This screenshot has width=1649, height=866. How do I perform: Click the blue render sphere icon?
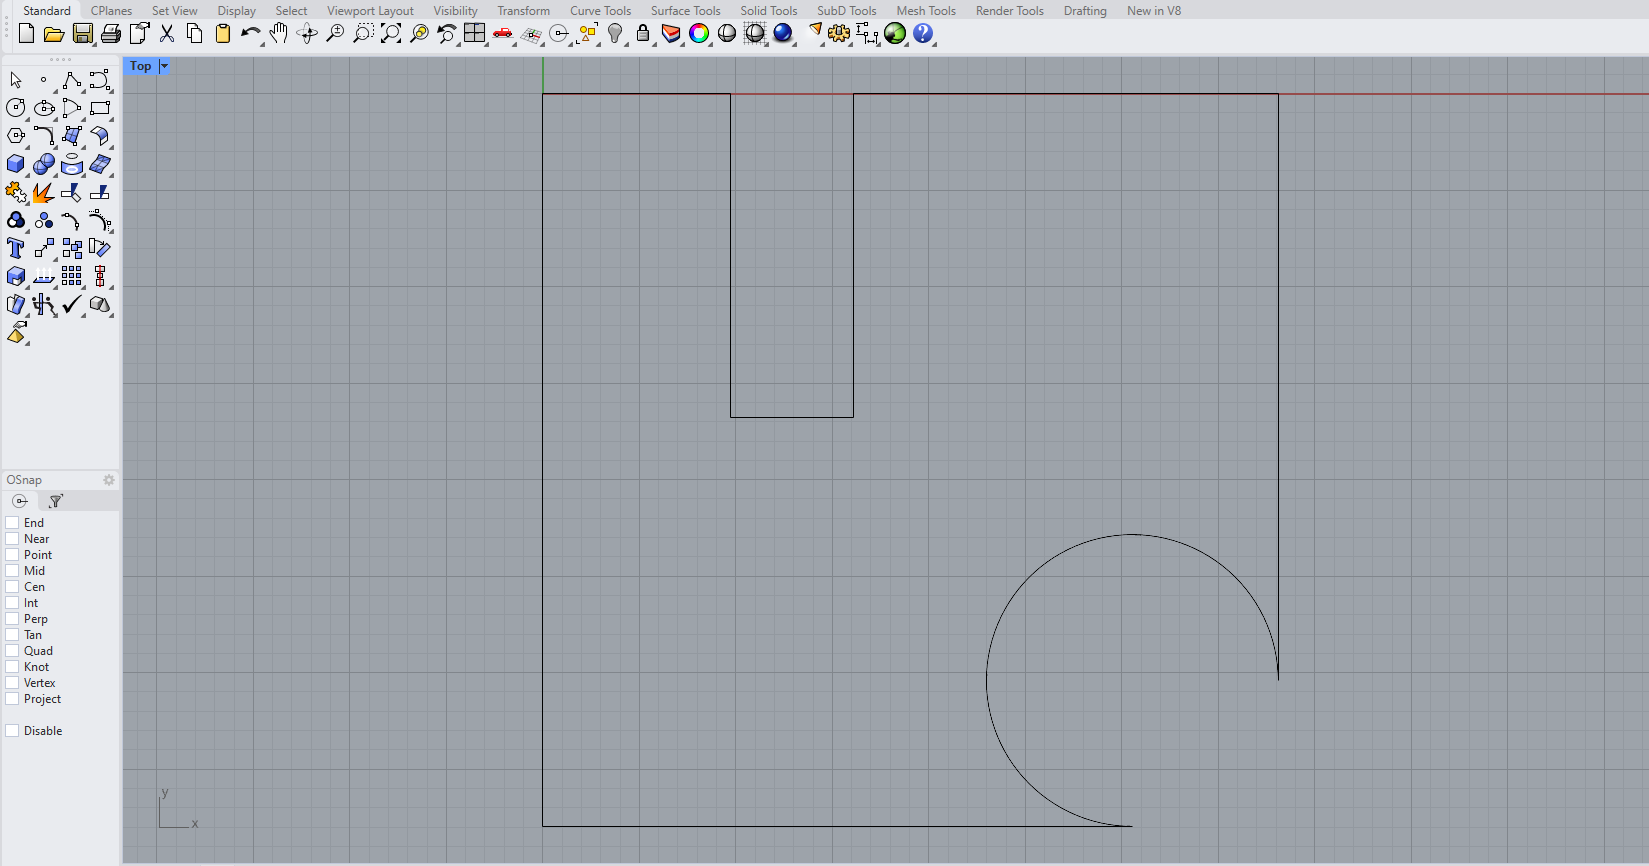[x=783, y=34]
